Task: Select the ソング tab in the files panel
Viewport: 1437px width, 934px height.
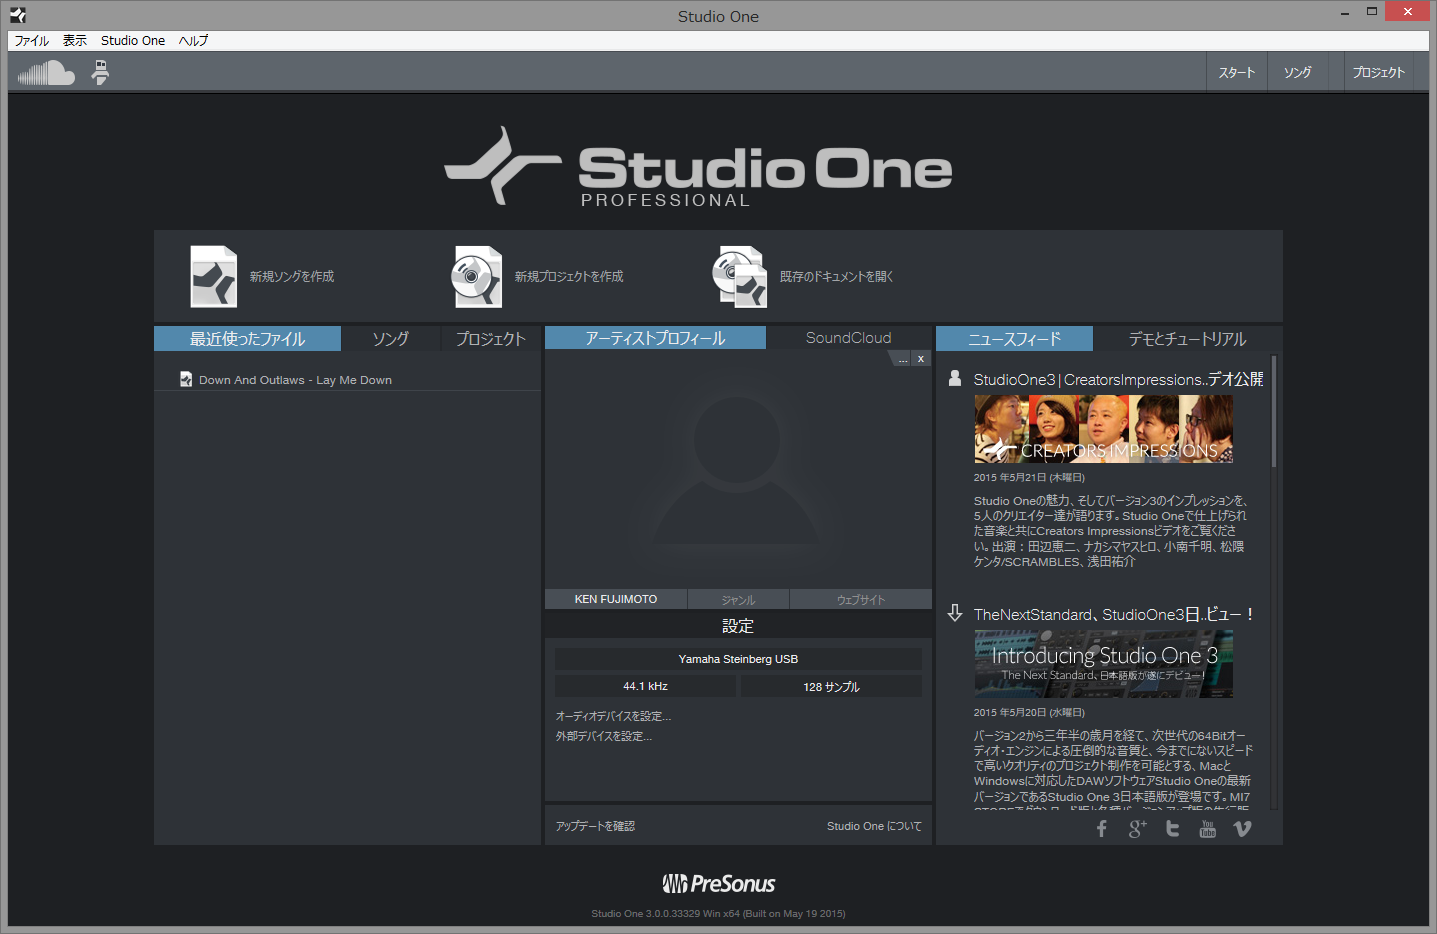Action: coord(390,339)
